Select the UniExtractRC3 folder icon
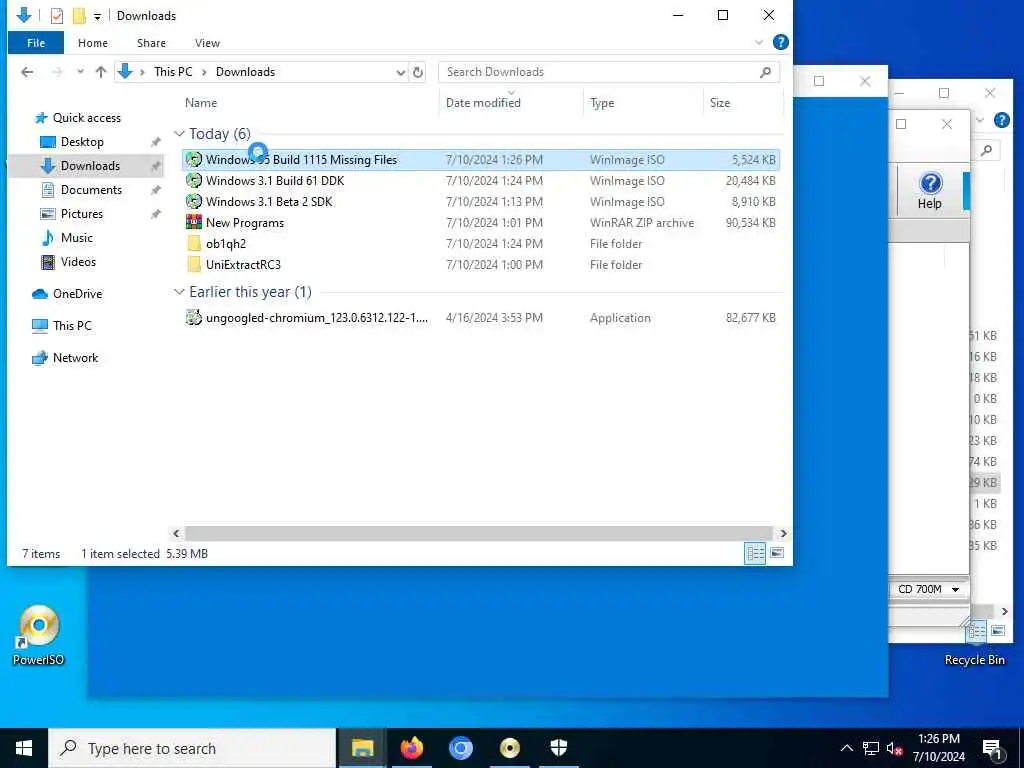1024x768 pixels. point(194,264)
